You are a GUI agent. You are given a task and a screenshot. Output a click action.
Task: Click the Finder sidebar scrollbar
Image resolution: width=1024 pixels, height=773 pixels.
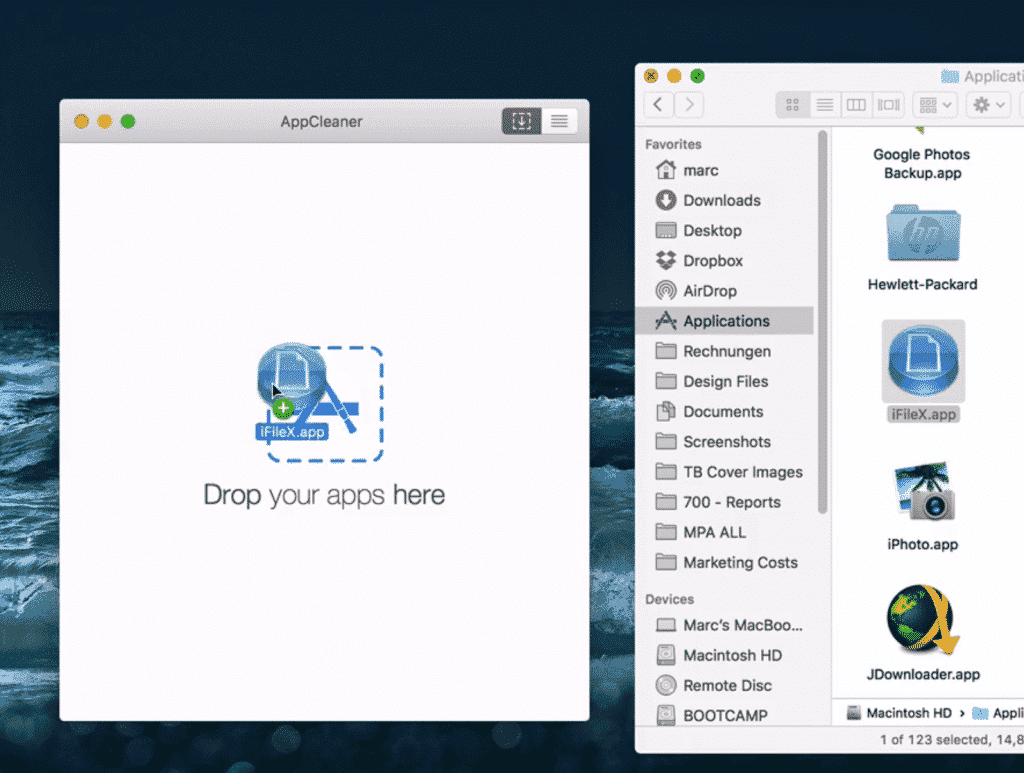click(x=823, y=323)
